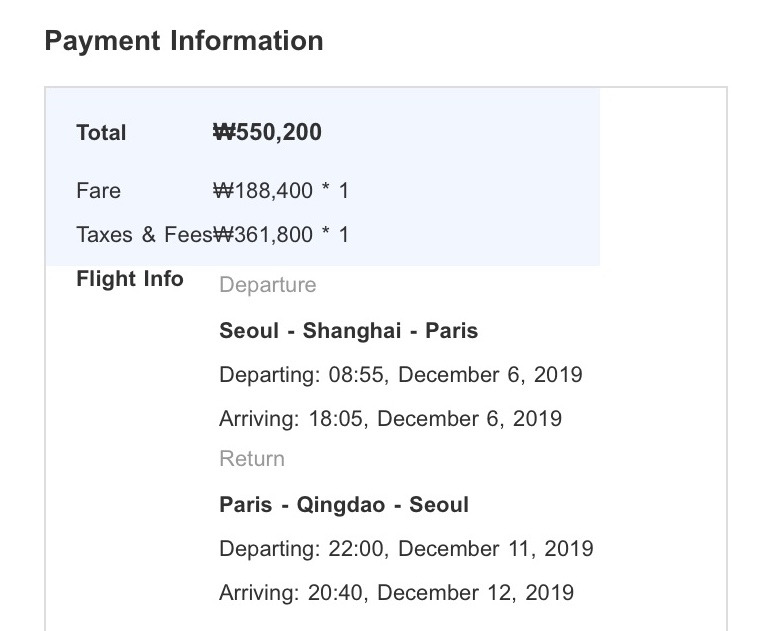Select the fare amount ₩188,400 * 1
This screenshot has width=772, height=631.
(x=281, y=191)
